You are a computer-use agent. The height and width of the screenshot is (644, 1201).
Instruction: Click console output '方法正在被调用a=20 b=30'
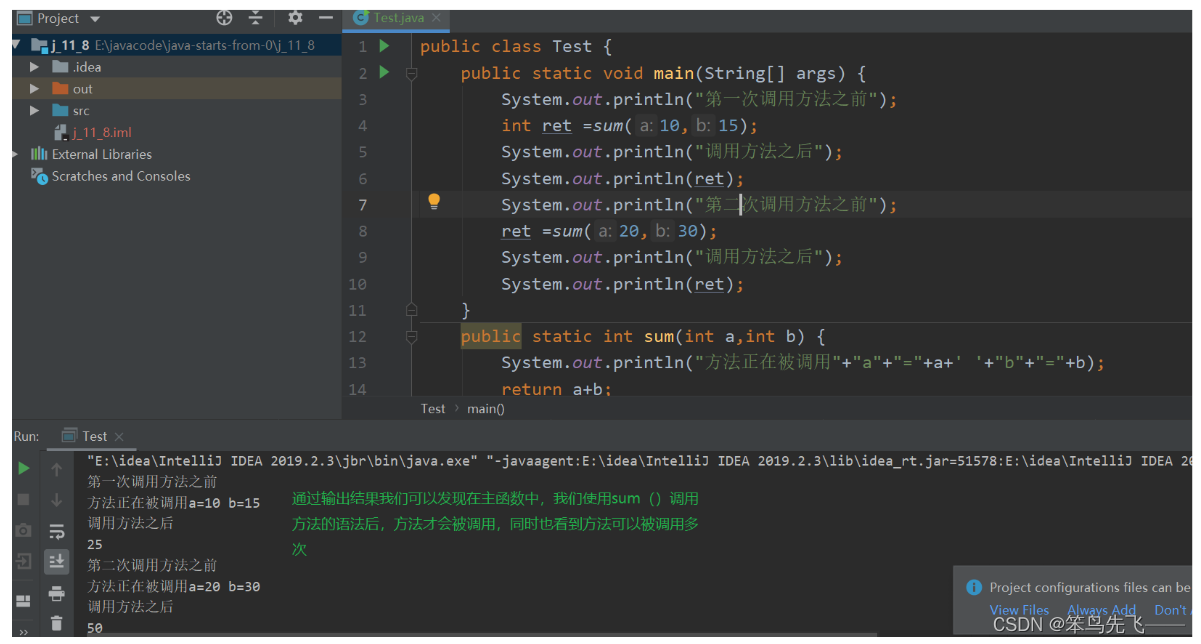pos(174,586)
